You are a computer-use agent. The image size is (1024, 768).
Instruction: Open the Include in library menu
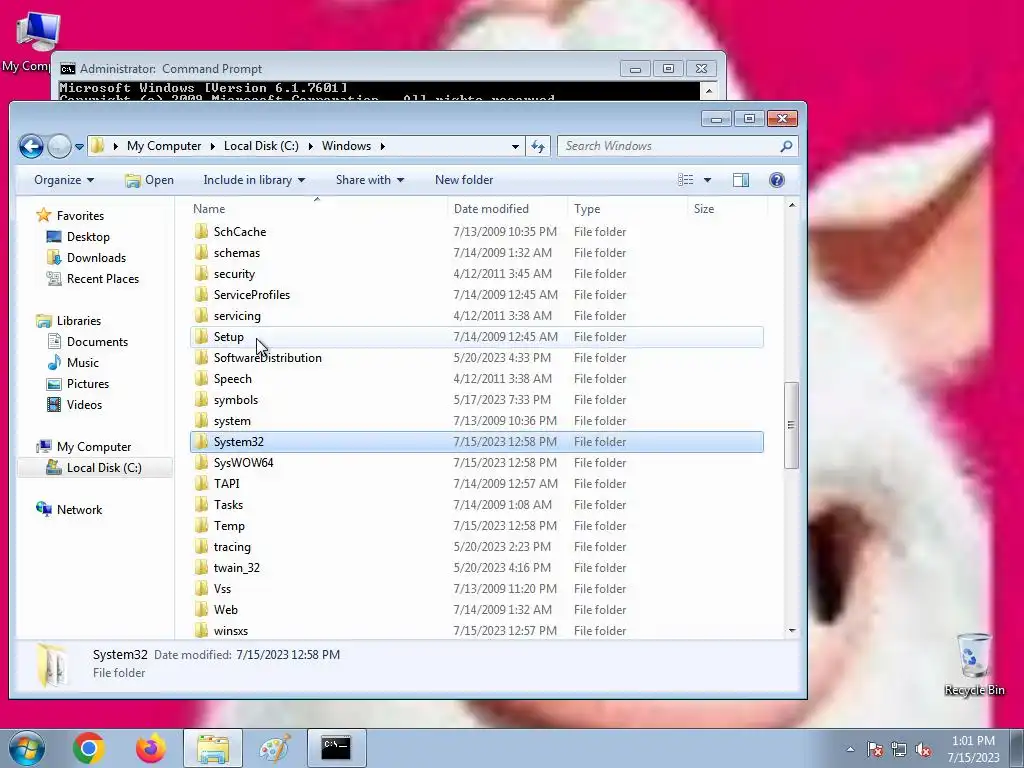254,180
